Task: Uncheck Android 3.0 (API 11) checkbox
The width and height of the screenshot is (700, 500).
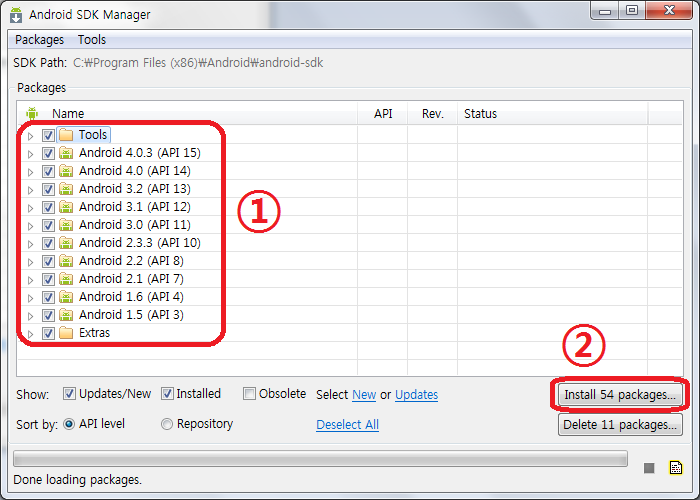Action: pos(48,225)
